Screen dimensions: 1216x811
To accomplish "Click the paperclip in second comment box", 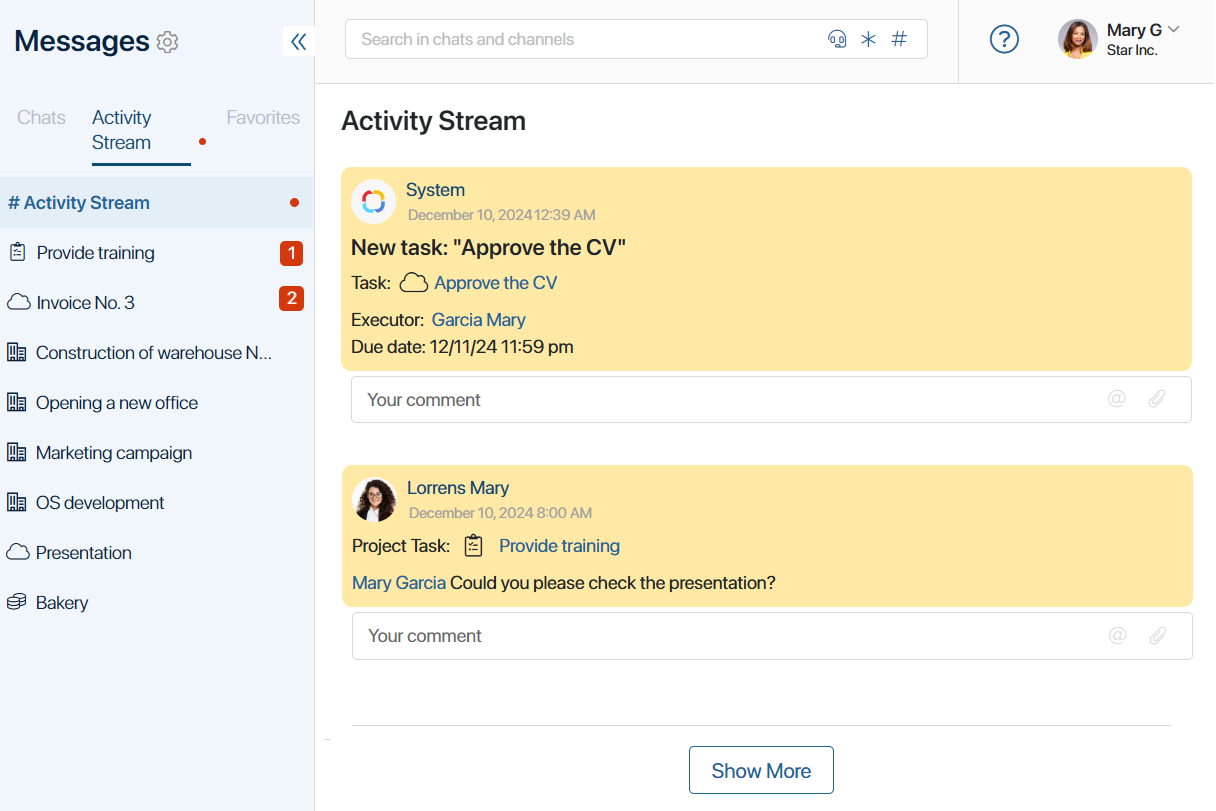I will coord(1157,635).
